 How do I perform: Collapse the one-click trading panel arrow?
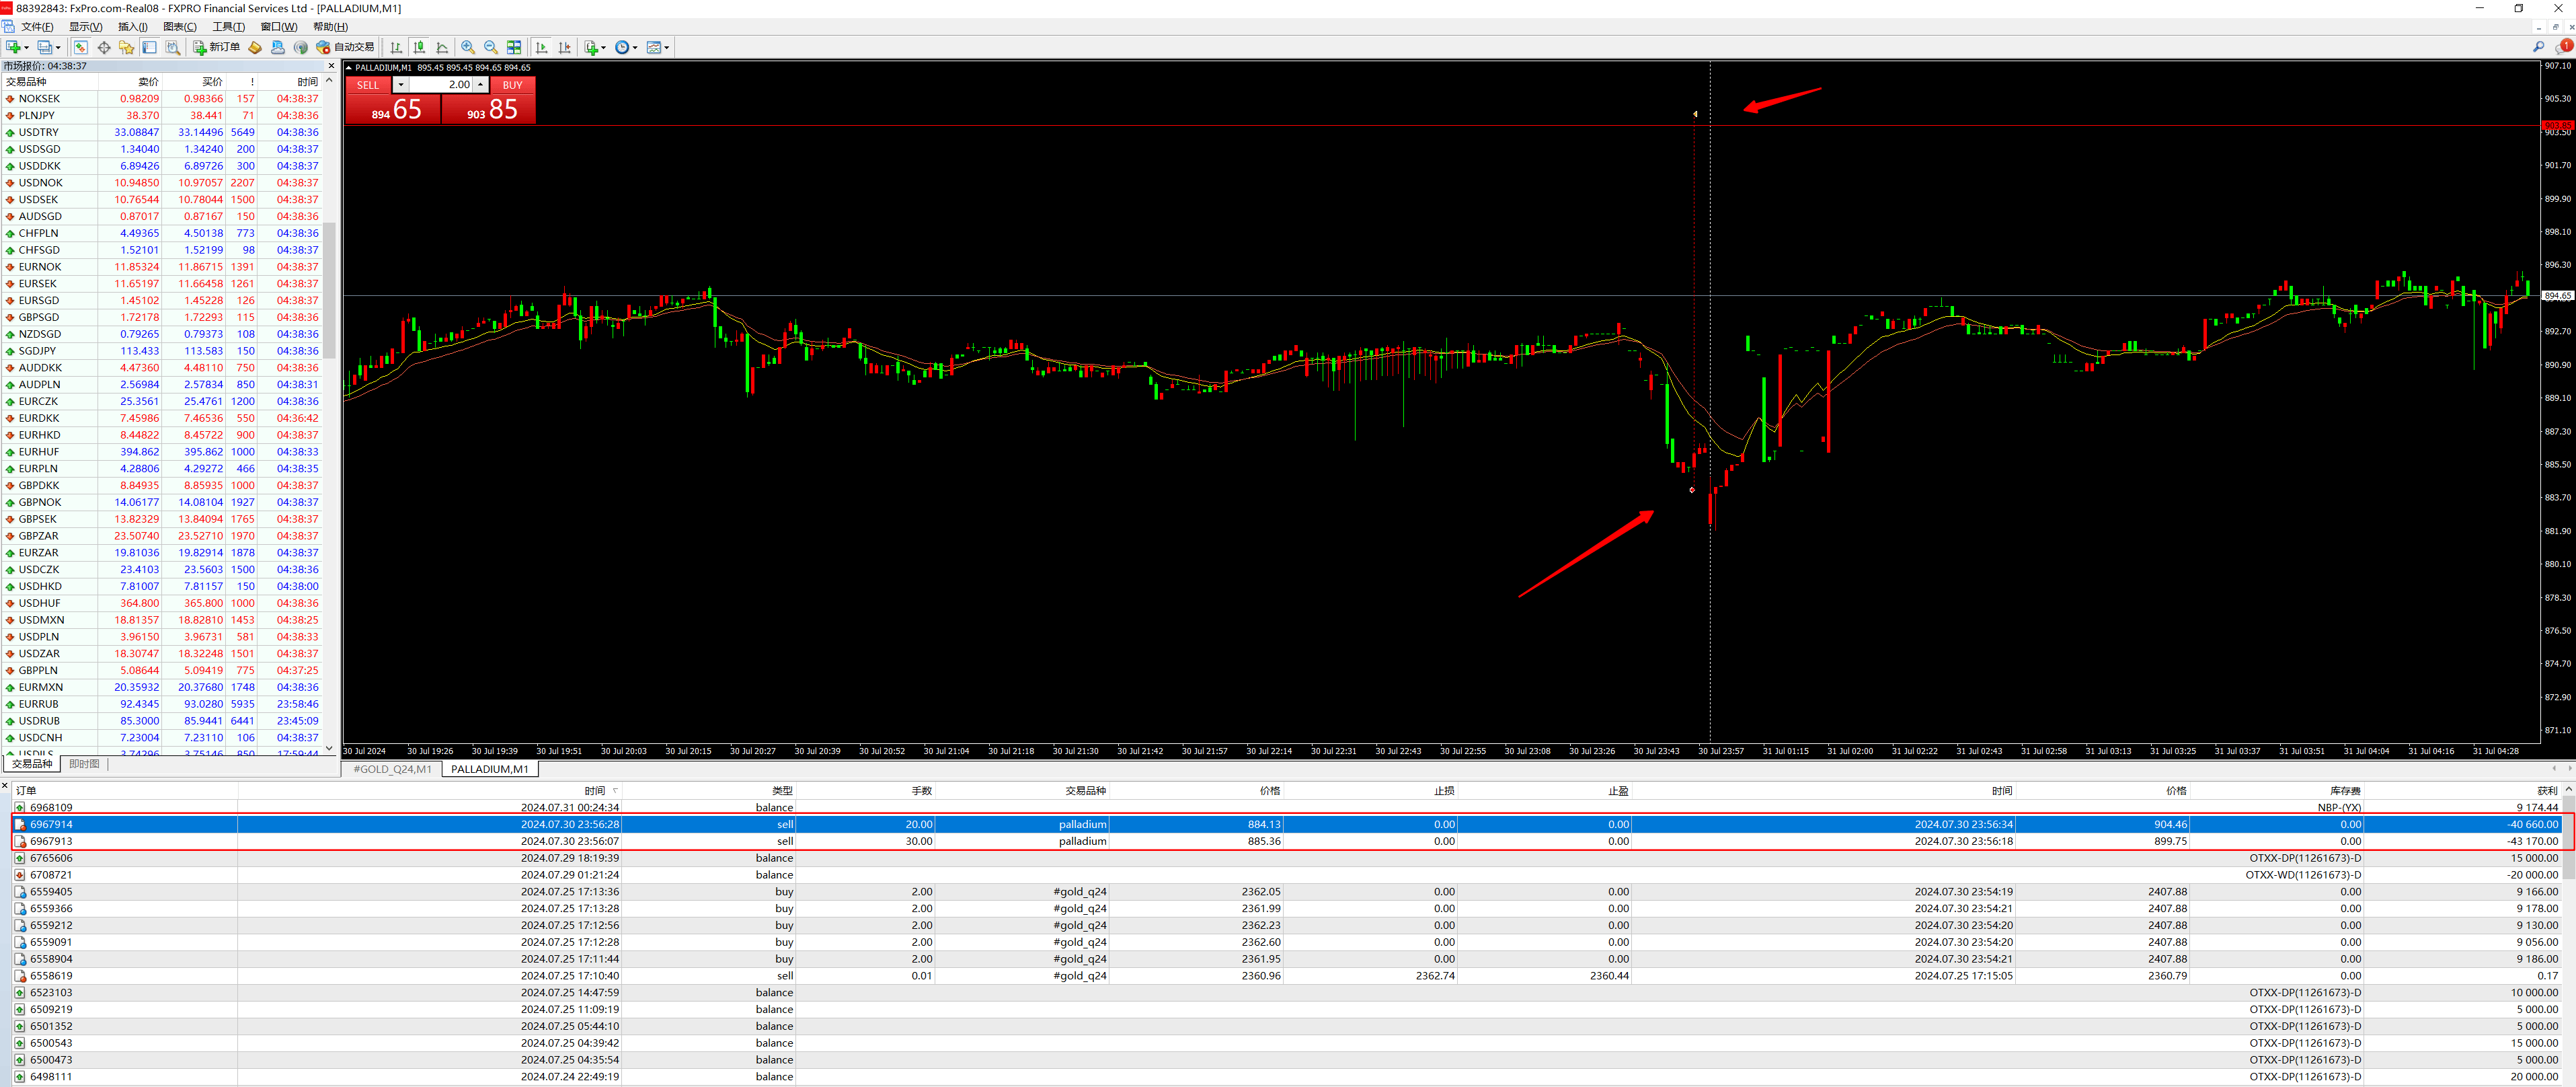coord(349,68)
